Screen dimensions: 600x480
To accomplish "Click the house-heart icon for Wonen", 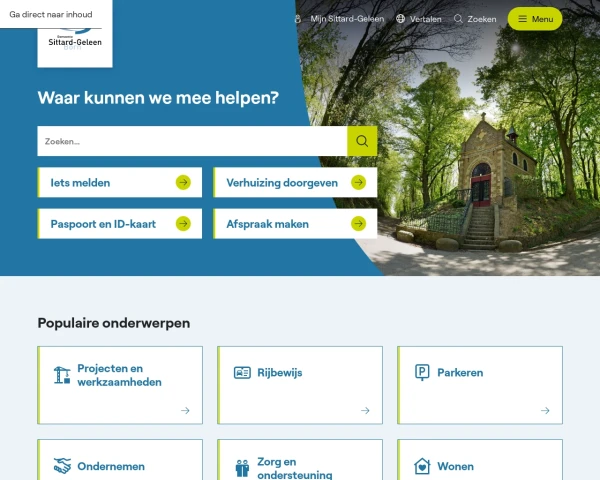I will click(x=422, y=466).
